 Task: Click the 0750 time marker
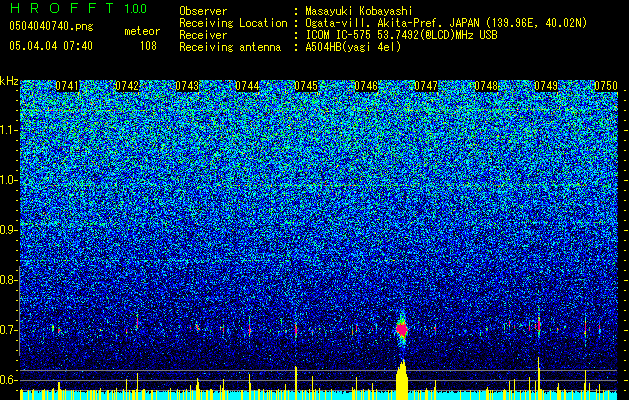tap(606, 86)
